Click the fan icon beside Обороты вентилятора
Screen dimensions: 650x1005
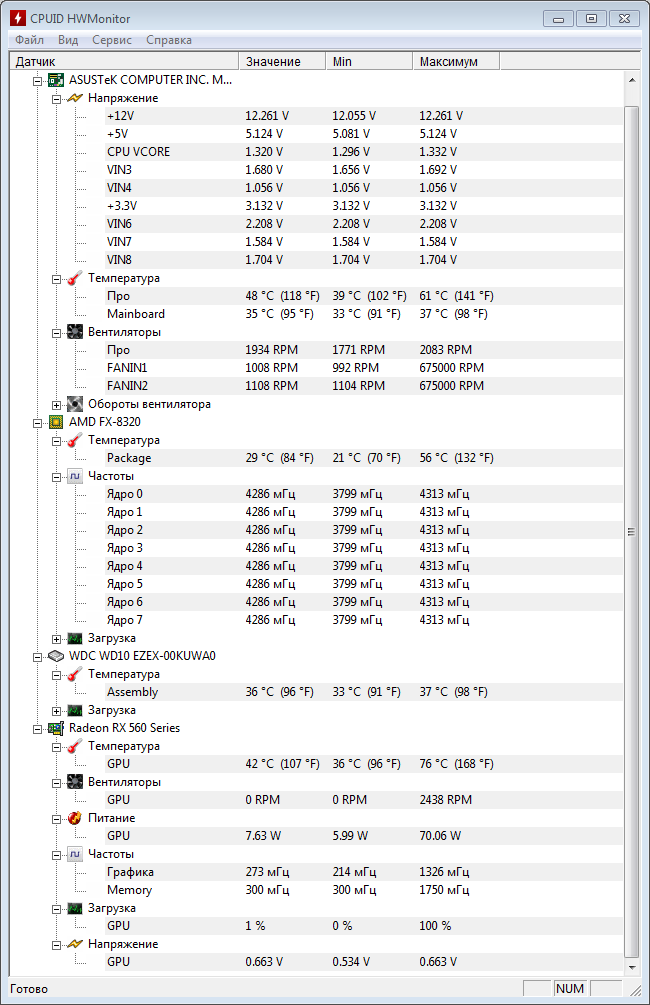pyautogui.click(x=75, y=404)
